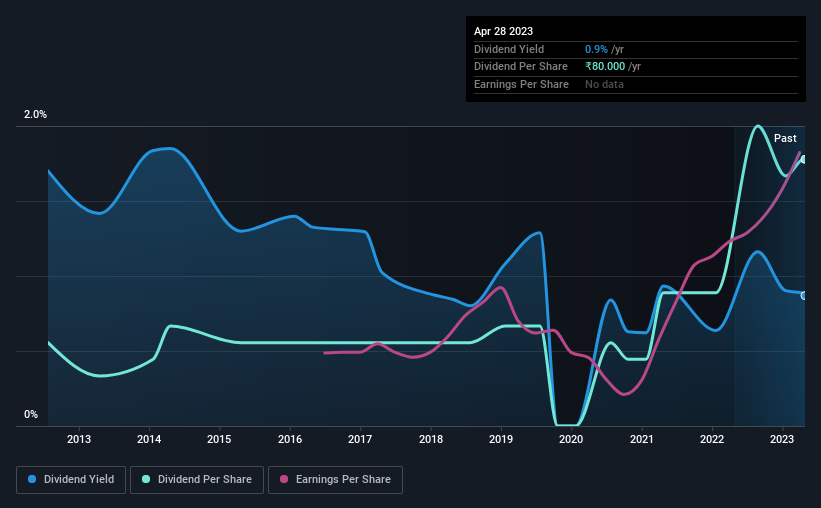Click the teal Dividend Per Share legend dot

click(x=146, y=479)
